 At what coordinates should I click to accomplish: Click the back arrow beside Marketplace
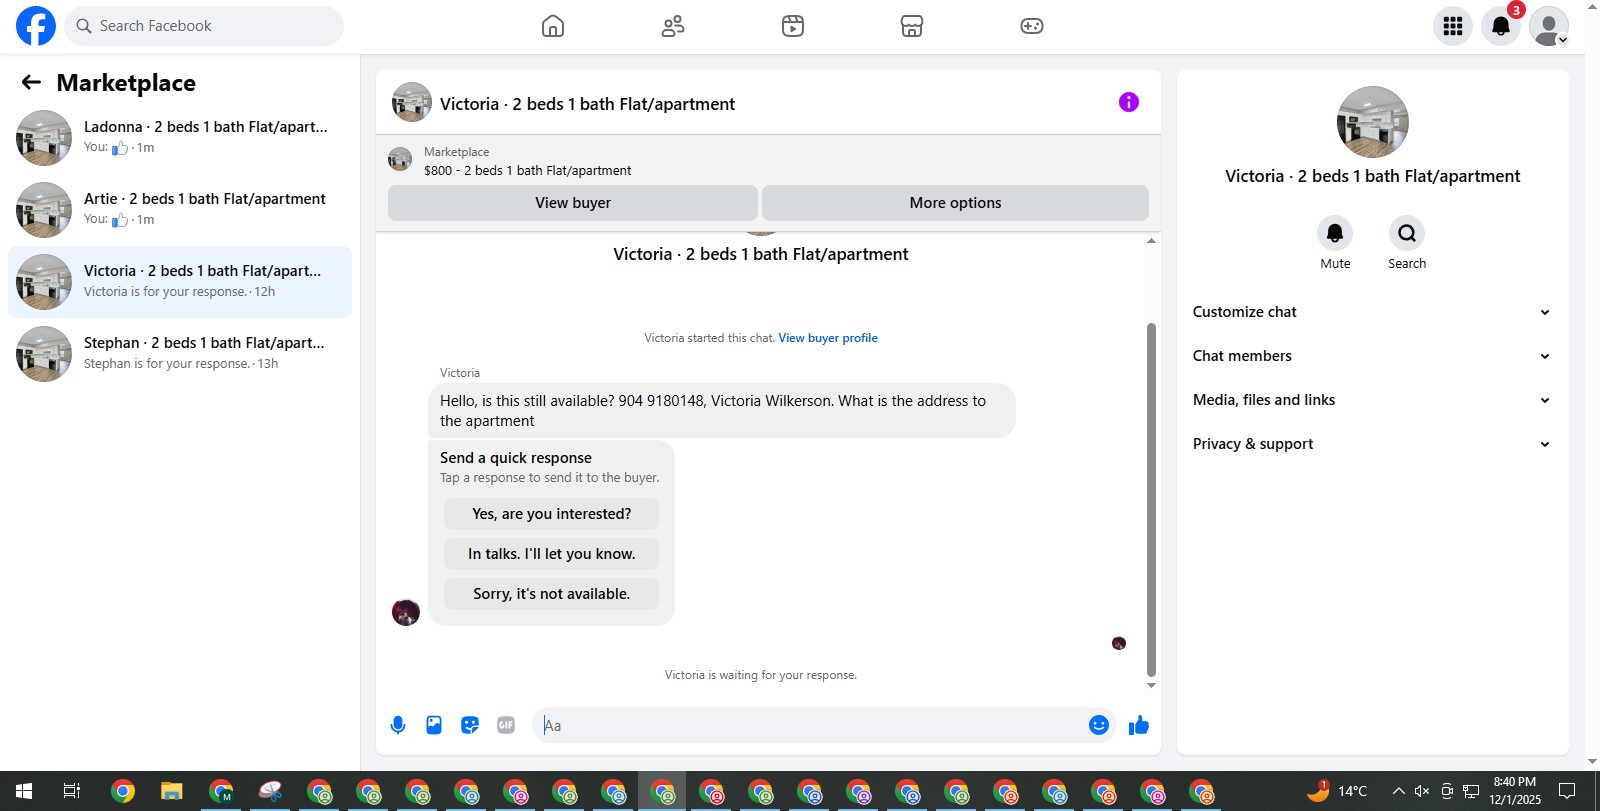(32, 82)
